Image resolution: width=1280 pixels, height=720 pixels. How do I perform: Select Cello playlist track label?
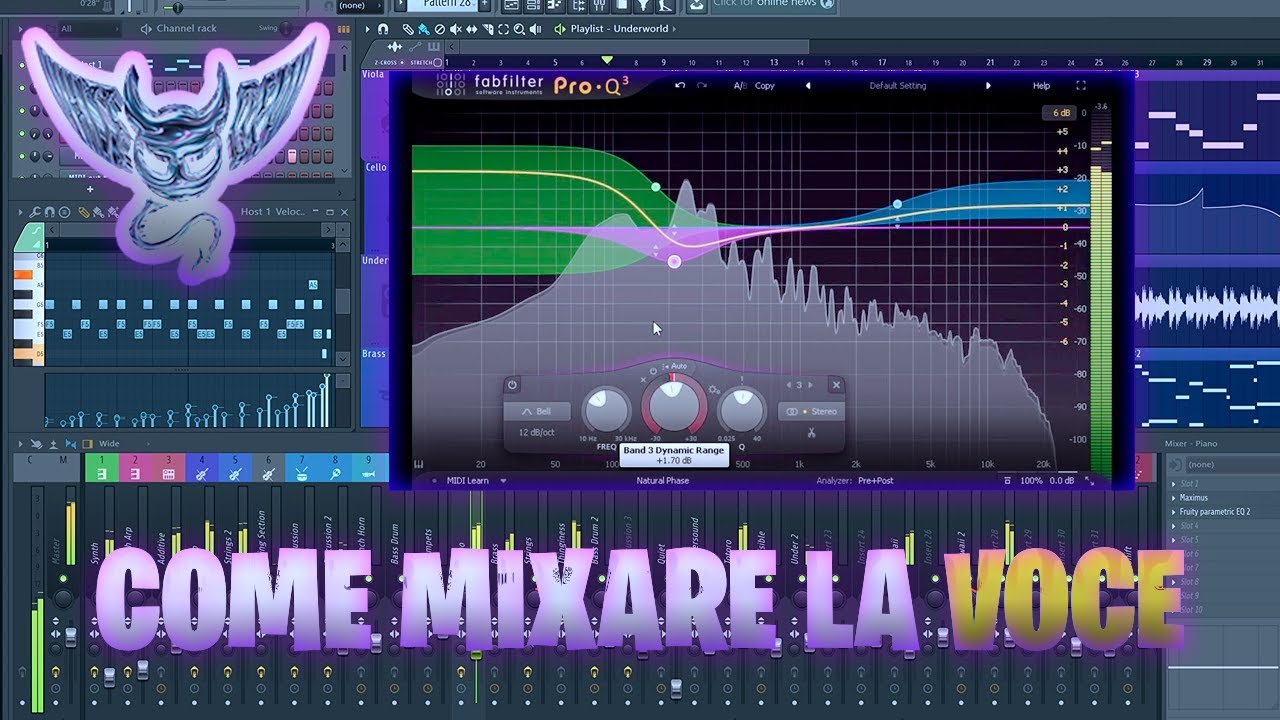coord(375,167)
